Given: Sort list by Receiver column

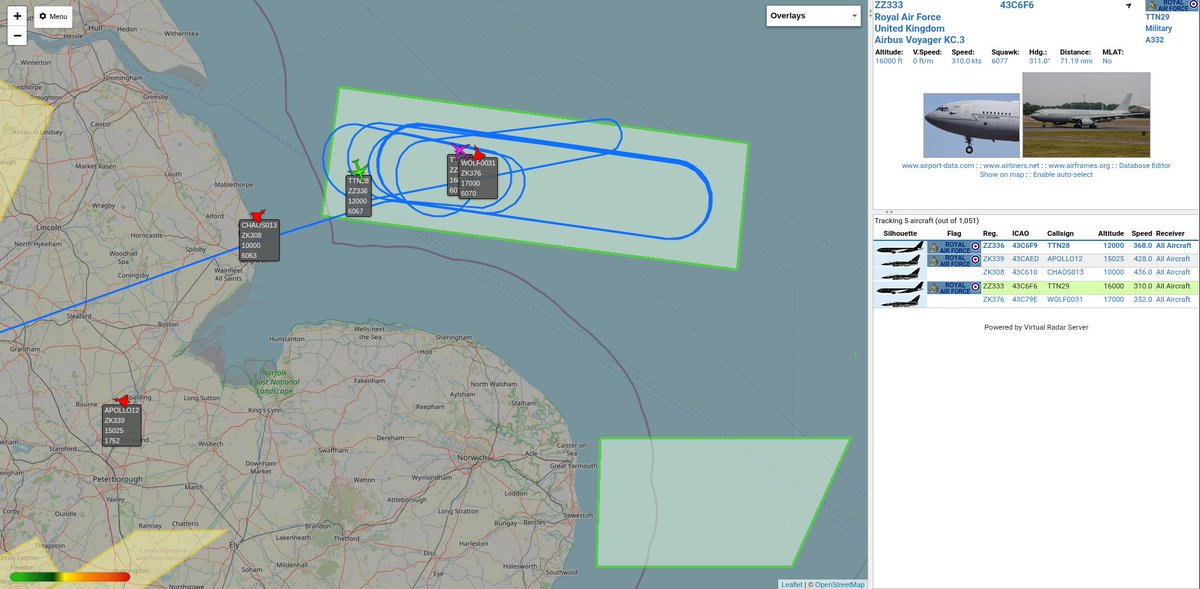Looking at the screenshot, I should pyautogui.click(x=1170, y=233).
